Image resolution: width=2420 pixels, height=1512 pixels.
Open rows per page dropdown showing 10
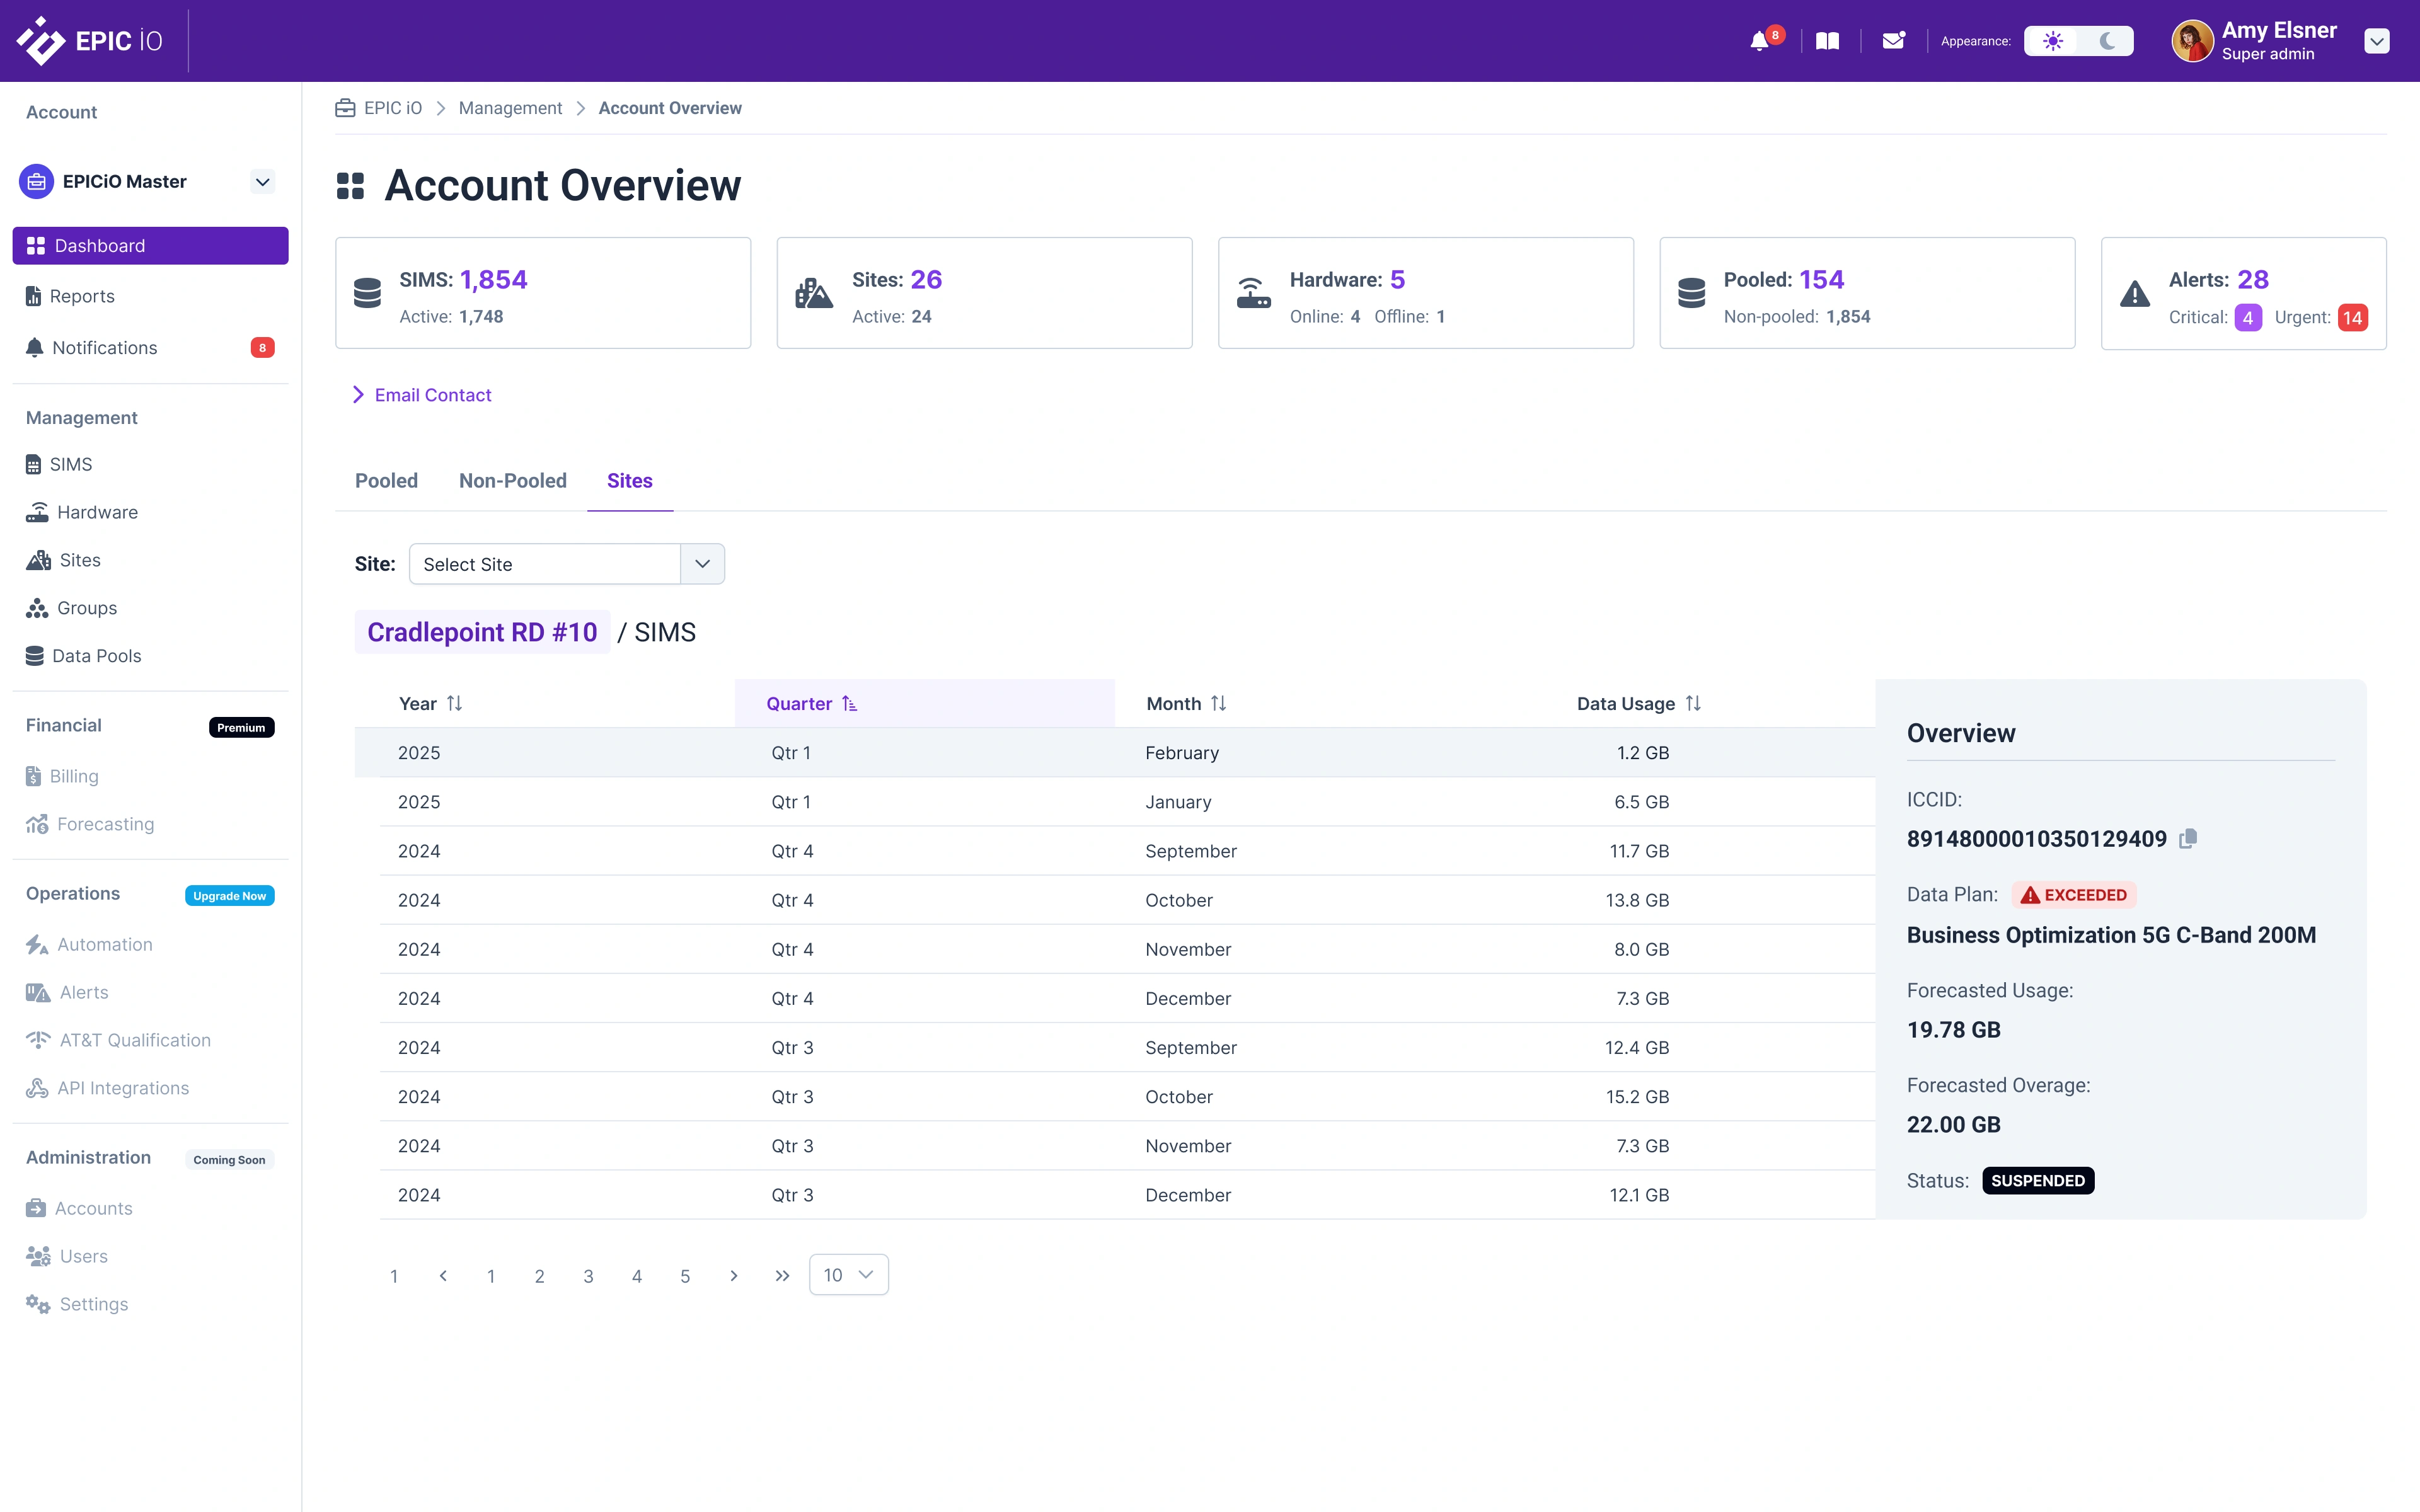(848, 1275)
